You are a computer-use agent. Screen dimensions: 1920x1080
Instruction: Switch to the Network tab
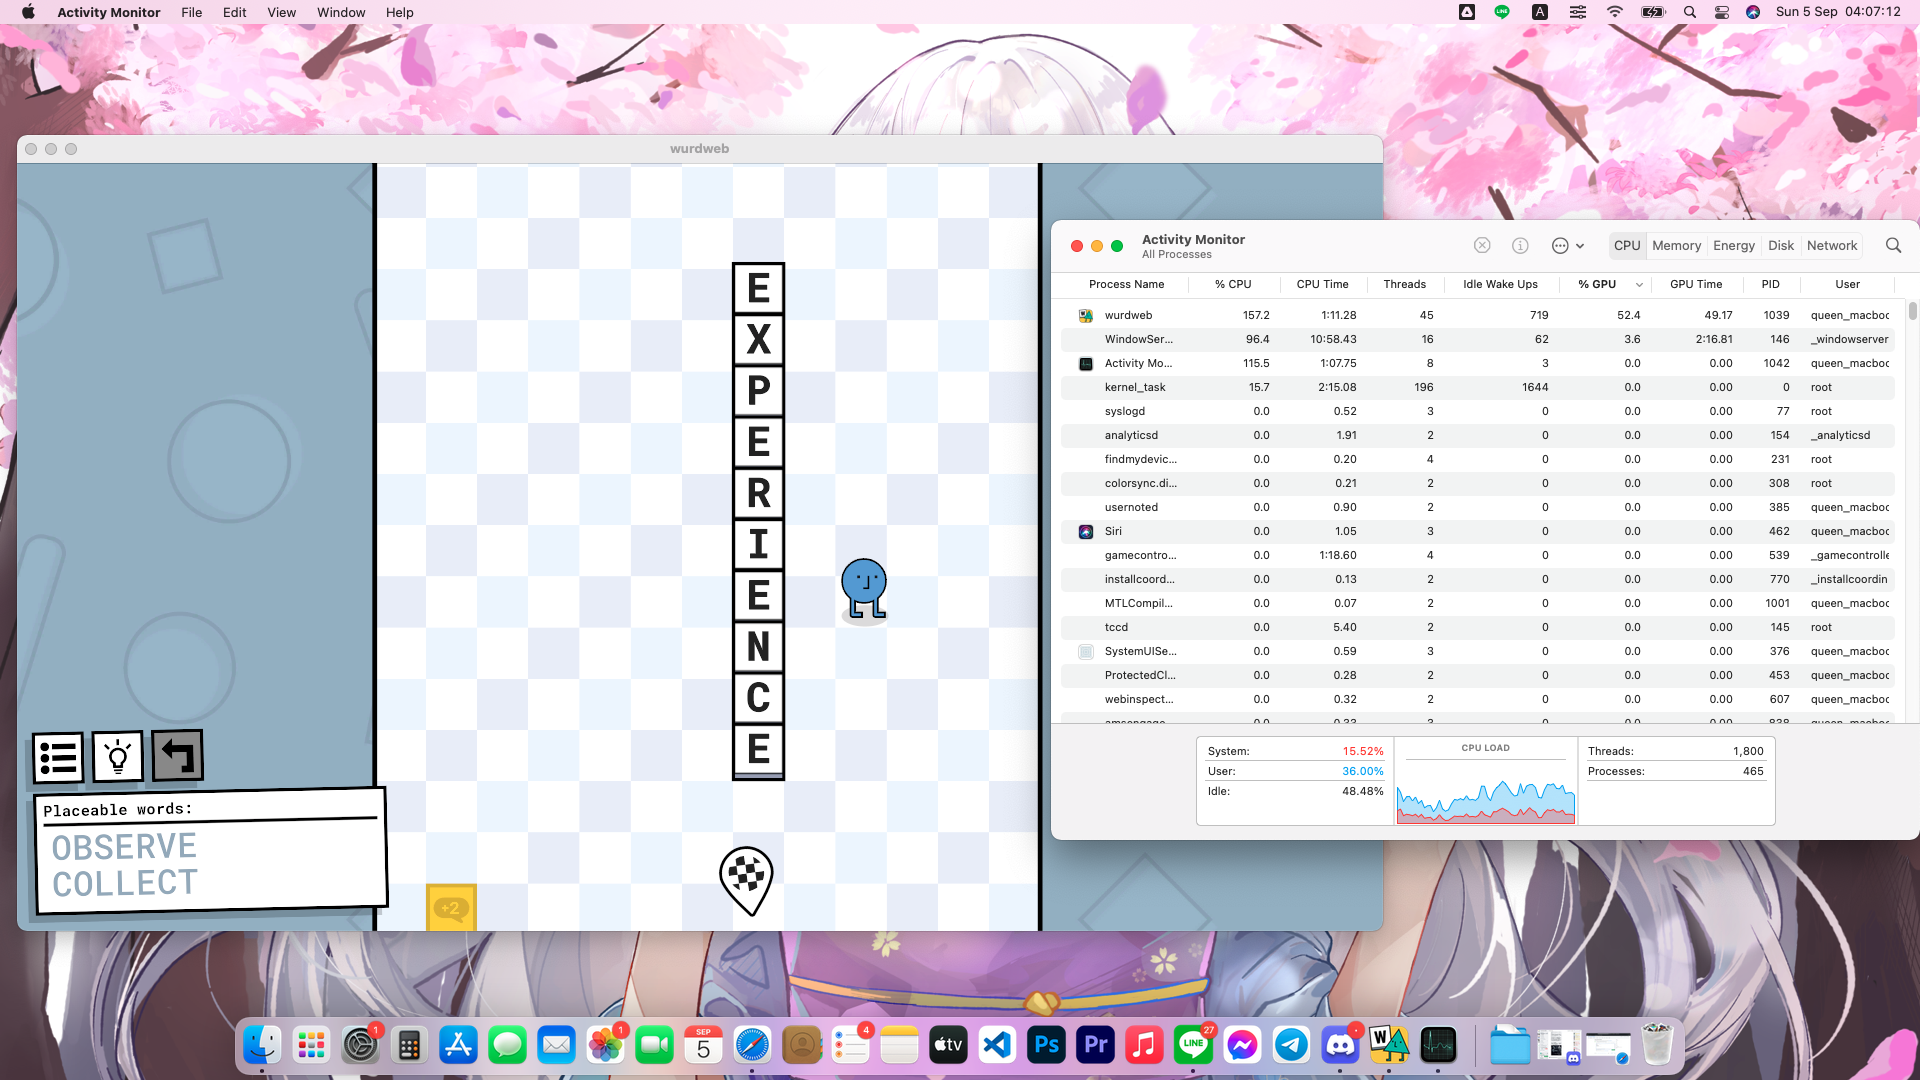point(1831,245)
